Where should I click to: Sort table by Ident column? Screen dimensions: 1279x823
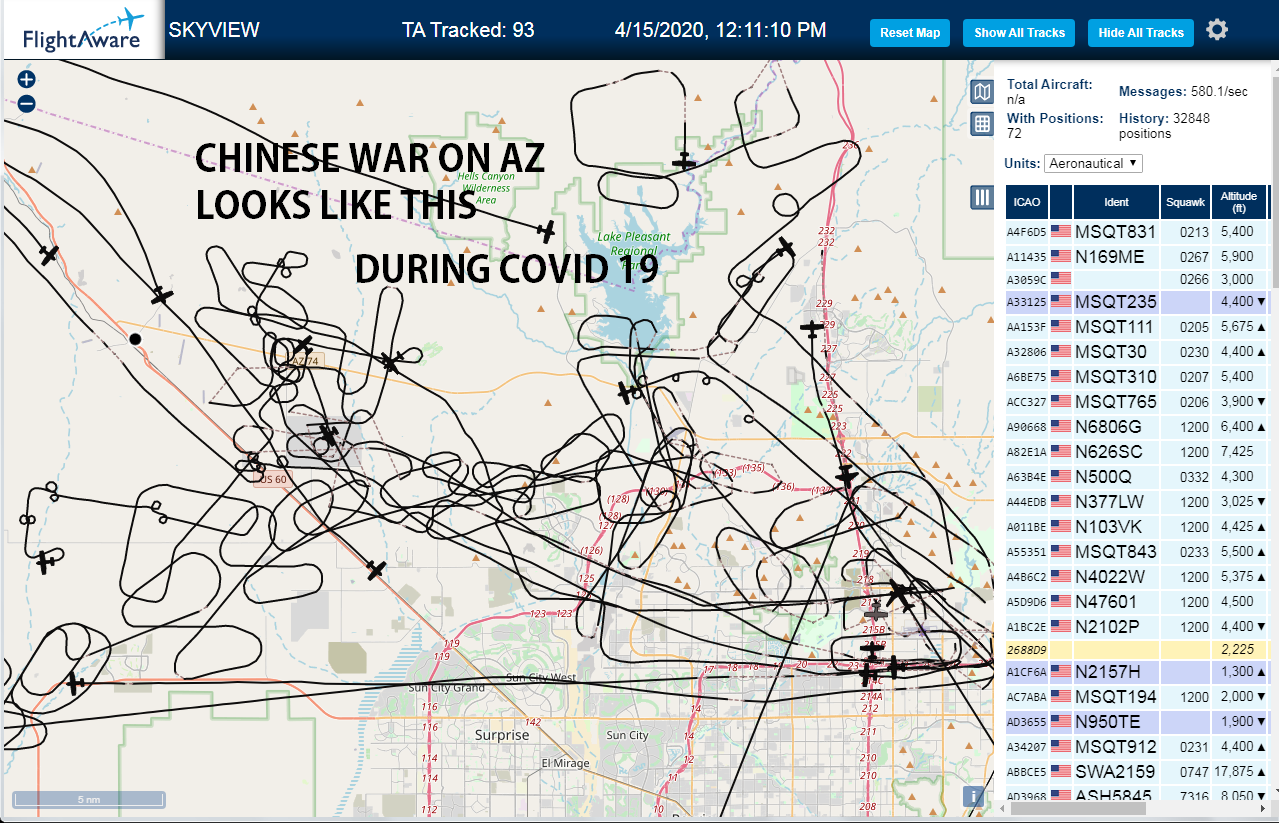click(1116, 202)
